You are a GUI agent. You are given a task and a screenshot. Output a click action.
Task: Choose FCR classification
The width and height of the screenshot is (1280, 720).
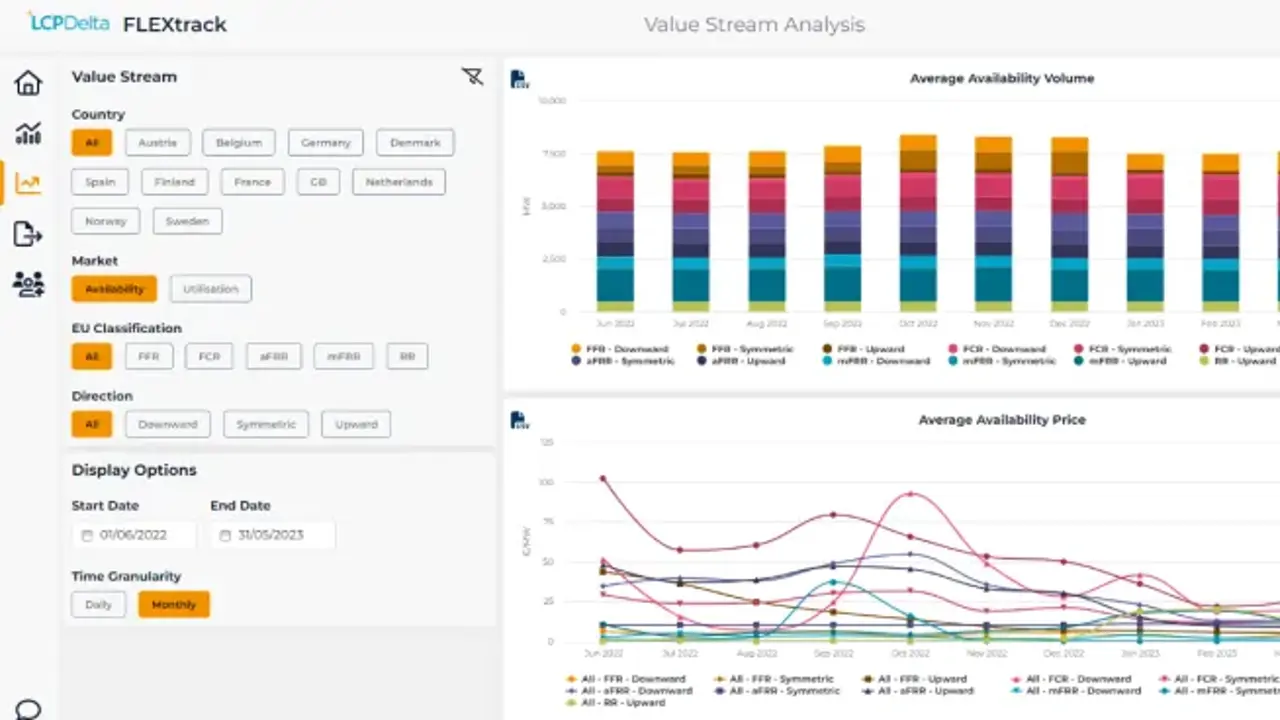(209, 356)
